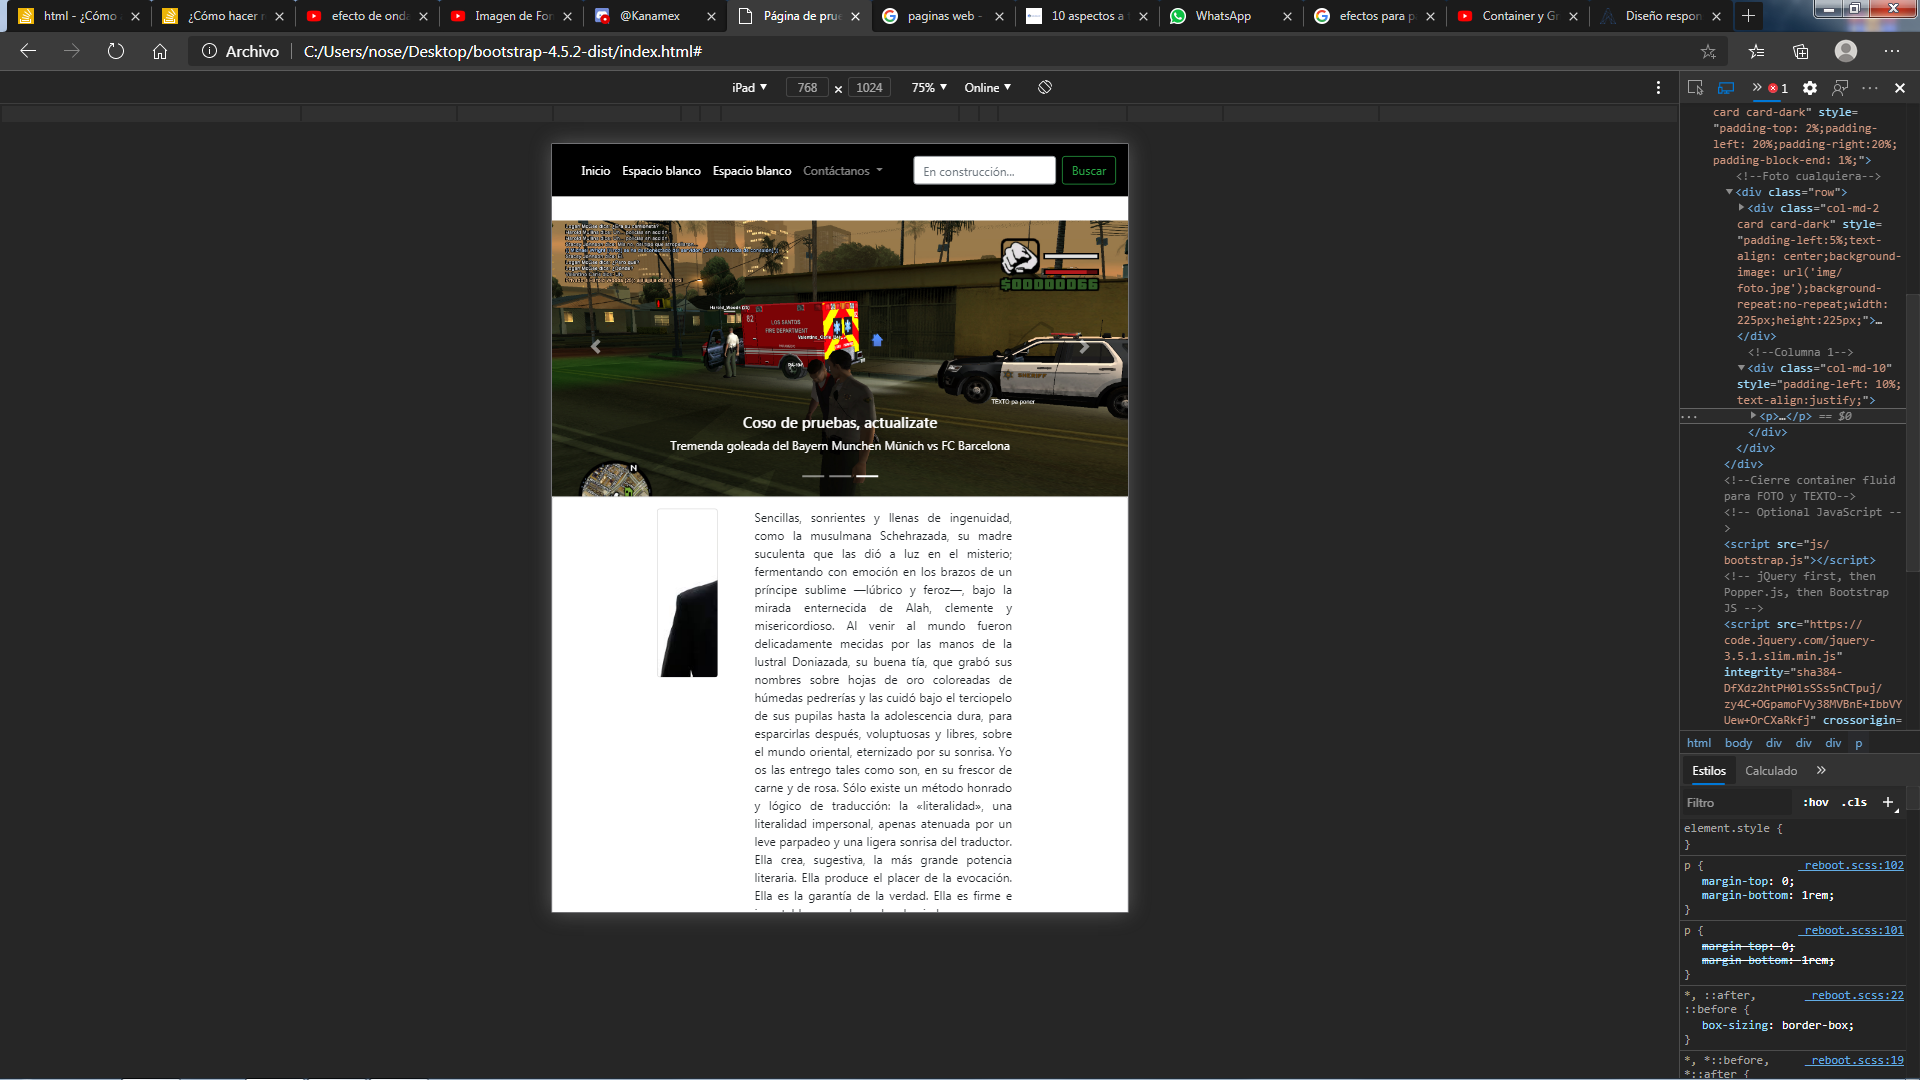Open reboot.scss:22 source link
This screenshot has width=1920, height=1080.
click(1856, 995)
